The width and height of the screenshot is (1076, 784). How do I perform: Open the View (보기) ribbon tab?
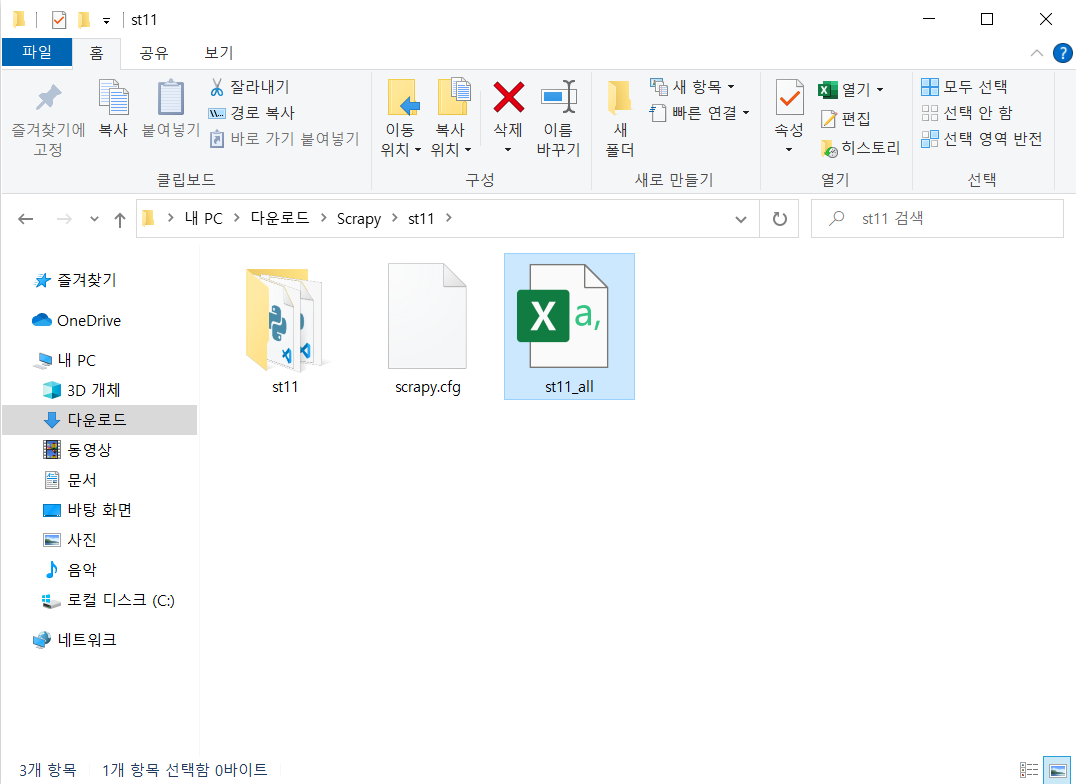pos(218,53)
